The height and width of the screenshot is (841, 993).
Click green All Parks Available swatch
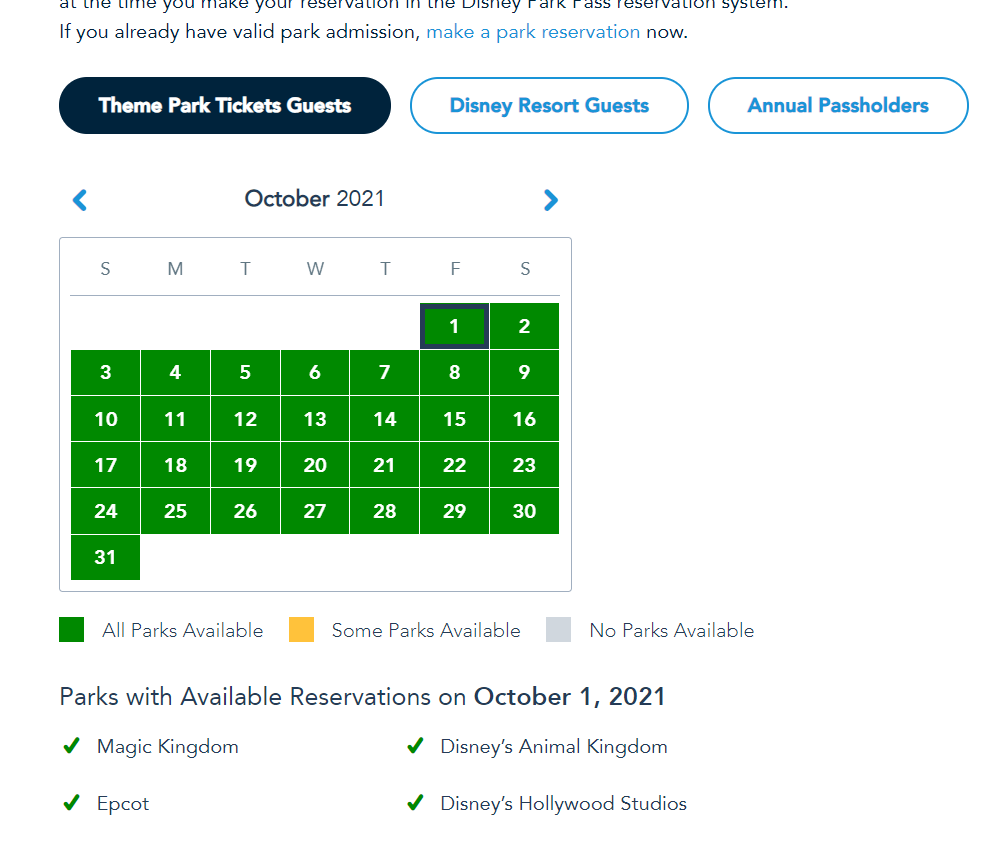tap(72, 630)
